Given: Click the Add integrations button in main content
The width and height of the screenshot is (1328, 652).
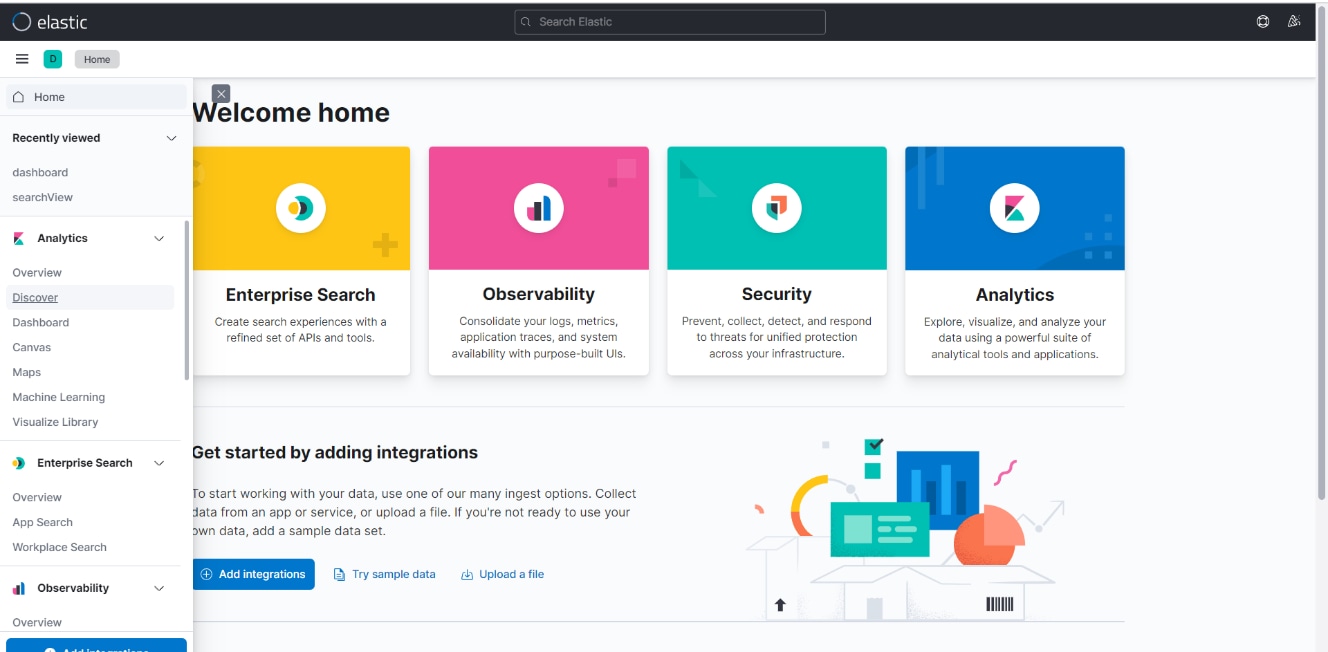Looking at the screenshot, I should 254,574.
